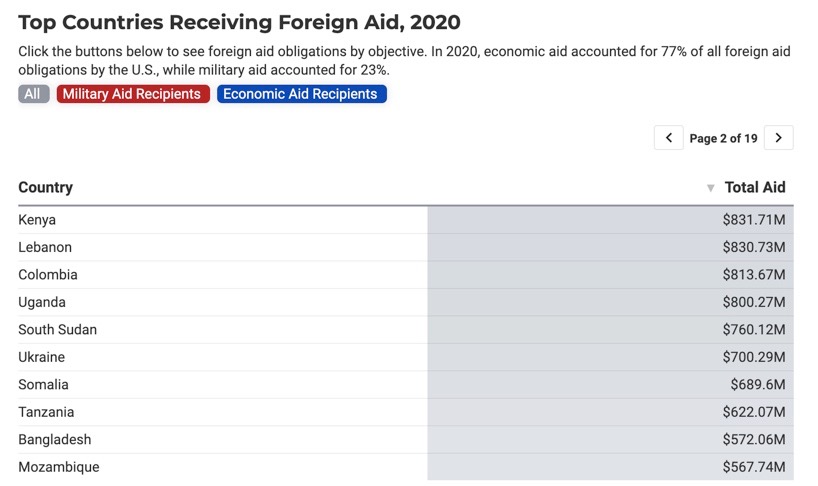The image size is (818, 486).
Task: Go to the next page arrow
Action: [778, 138]
